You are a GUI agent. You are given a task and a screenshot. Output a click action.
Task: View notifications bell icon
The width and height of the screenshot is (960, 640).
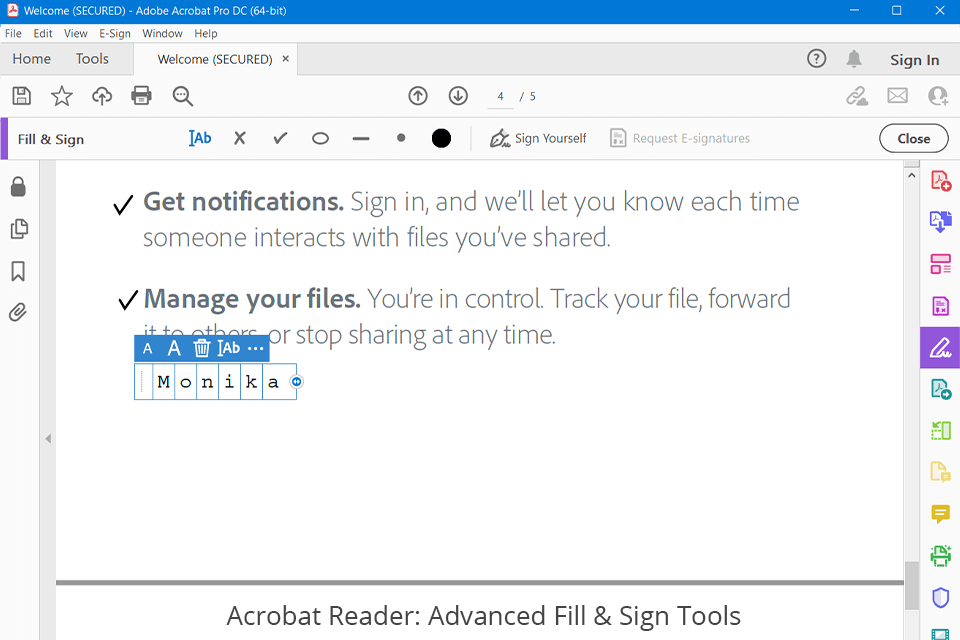pos(854,59)
